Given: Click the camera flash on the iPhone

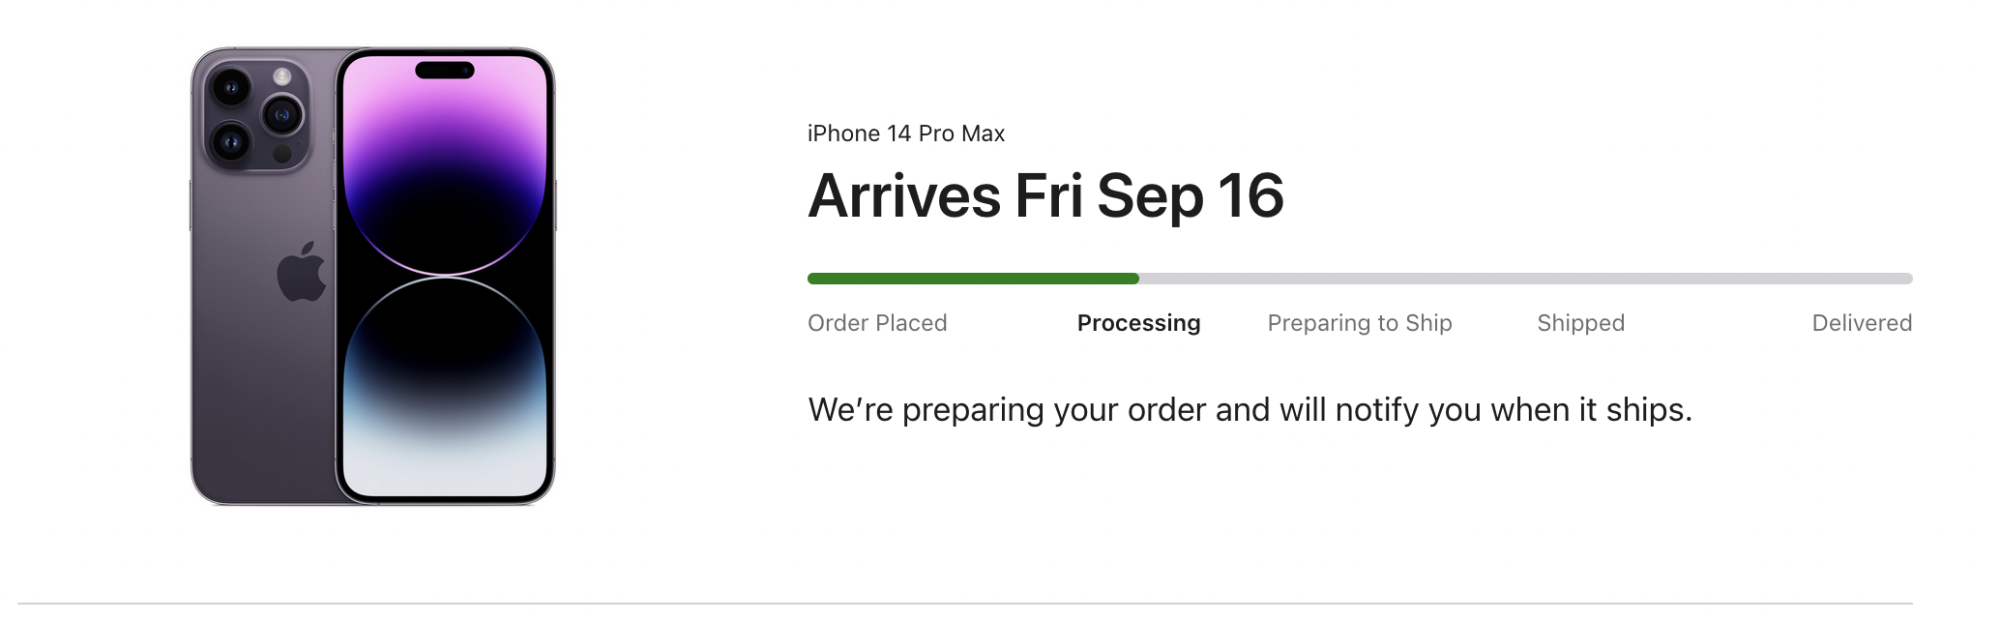Looking at the screenshot, I should click(283, 77).
